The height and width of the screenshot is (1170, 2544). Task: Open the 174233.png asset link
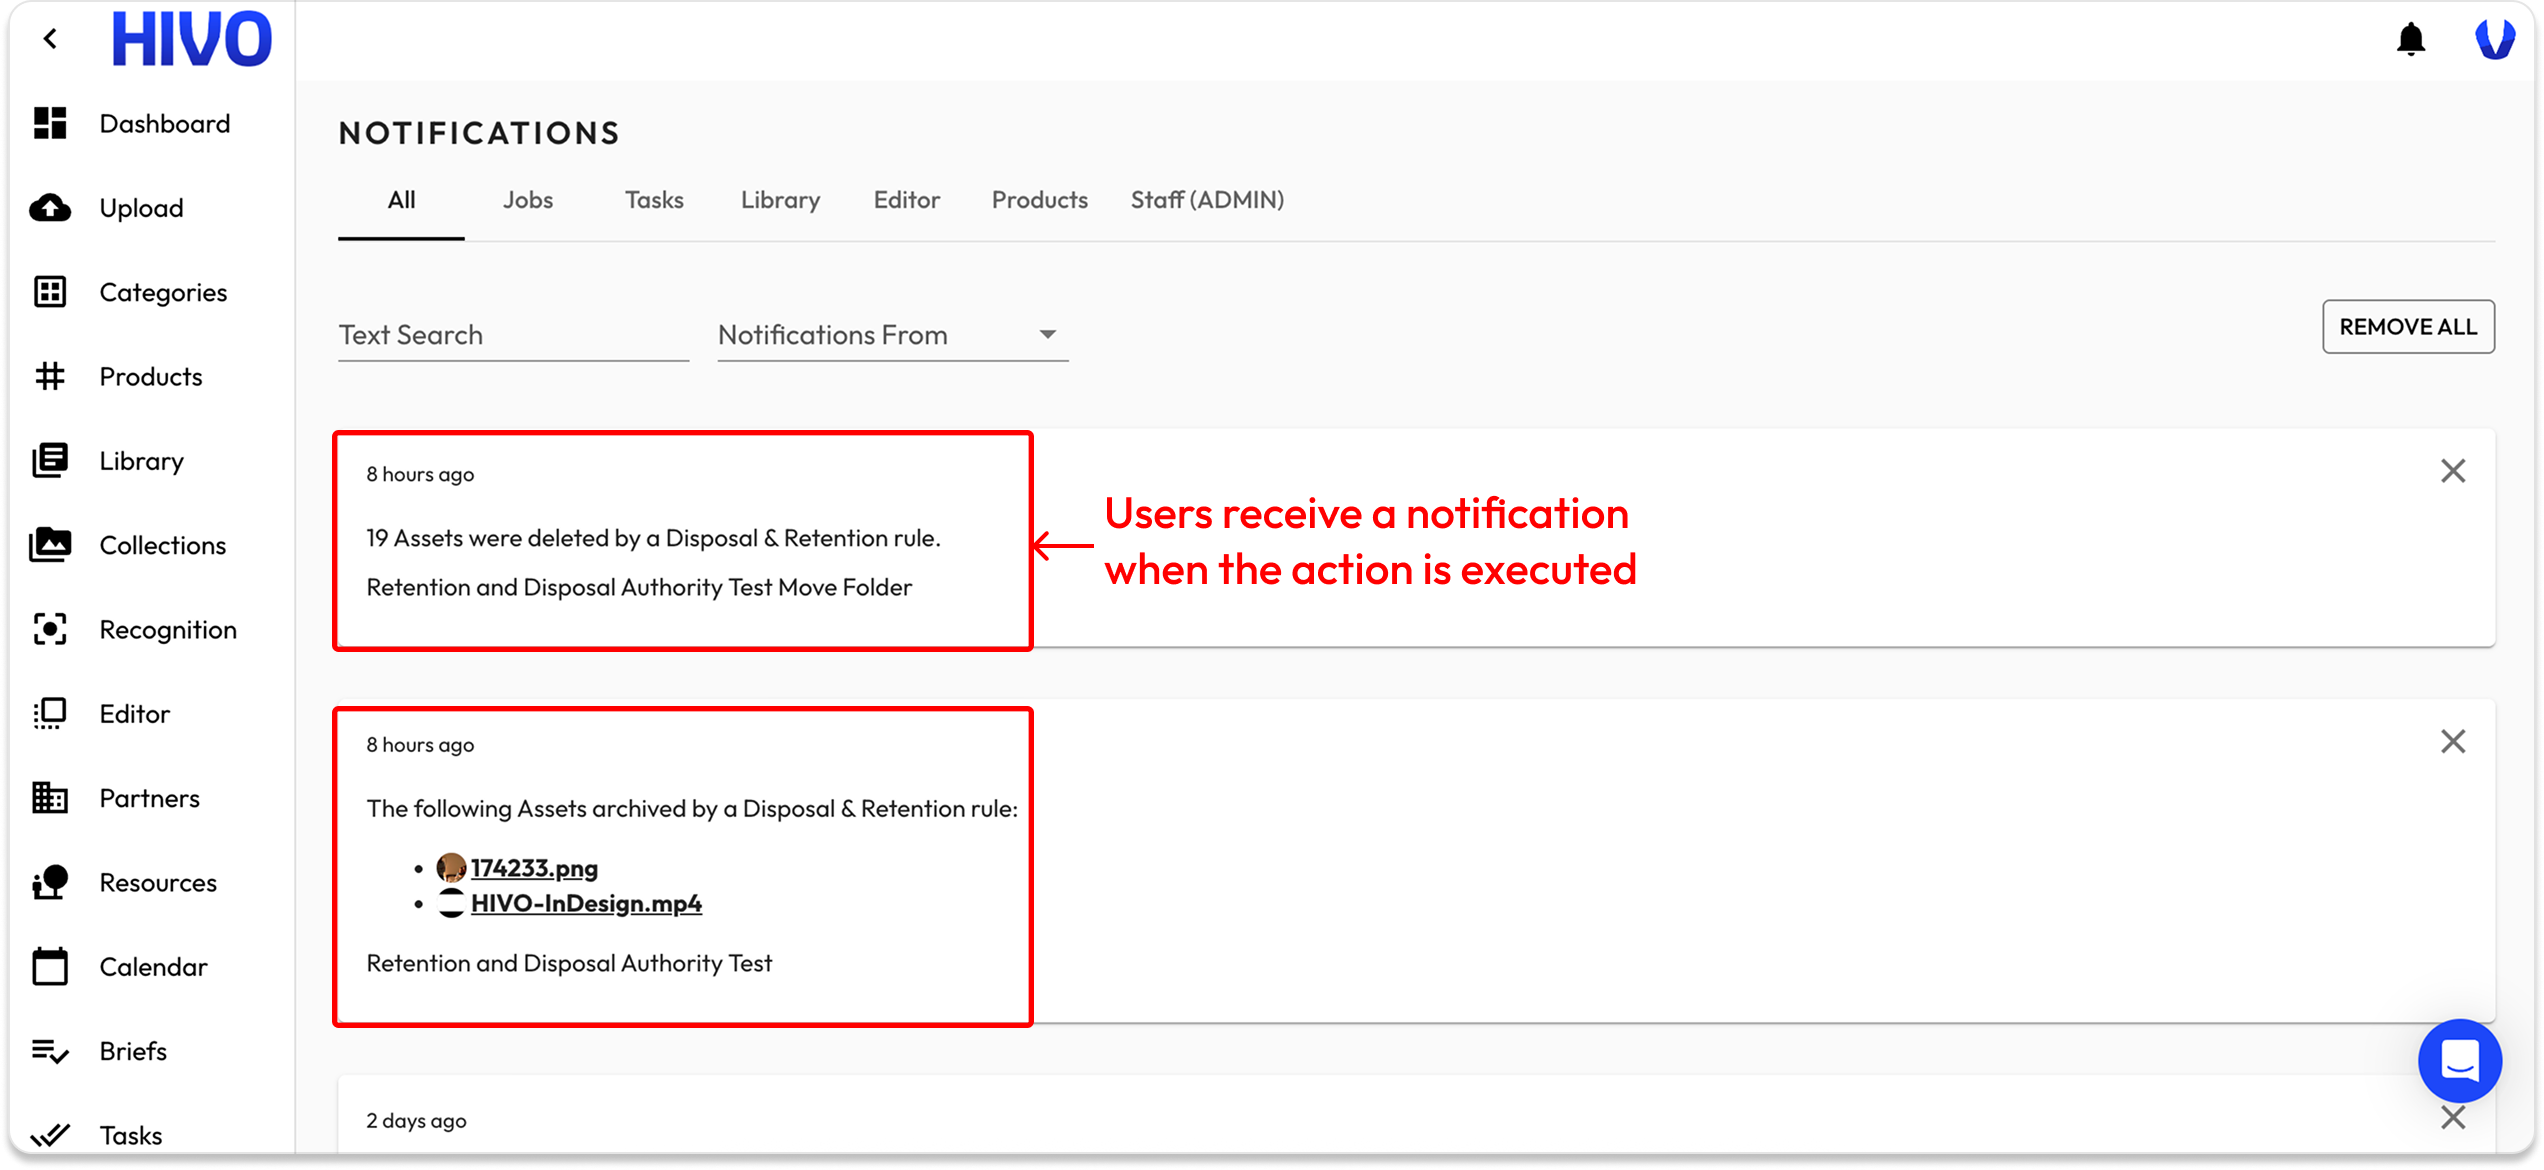coord(534,868)
